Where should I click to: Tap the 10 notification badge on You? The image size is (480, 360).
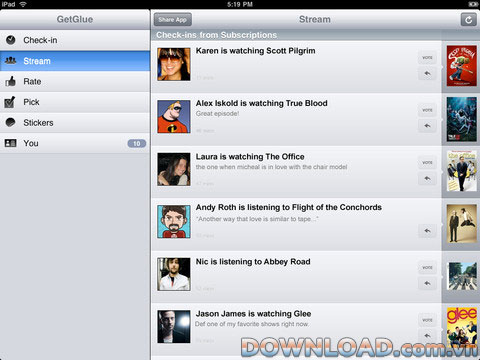pos(137,144)
